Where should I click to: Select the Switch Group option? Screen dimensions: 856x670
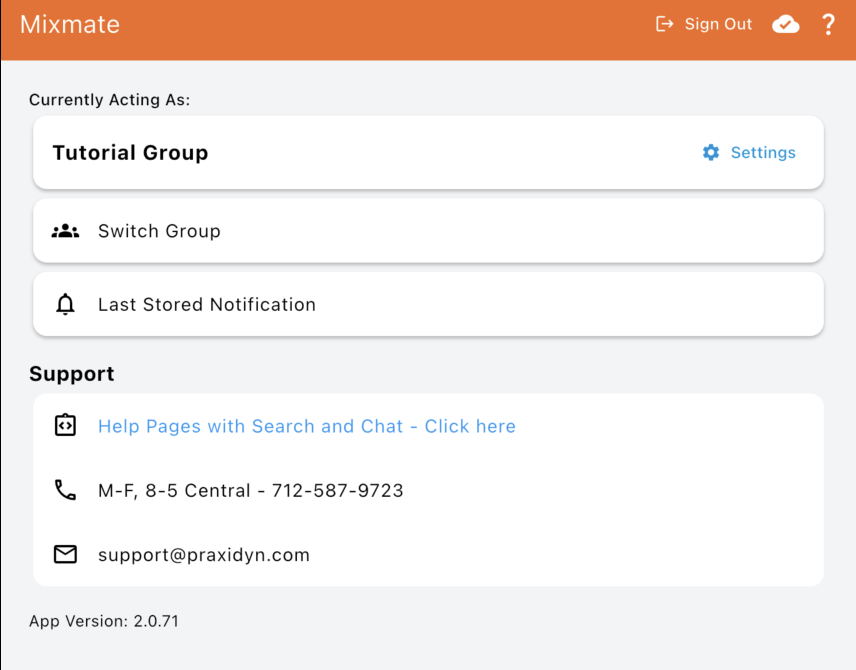(x=159, y=231)
